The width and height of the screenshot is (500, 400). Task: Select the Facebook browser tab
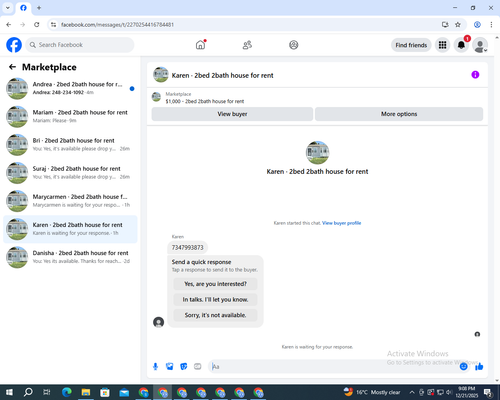coord(23,8)
